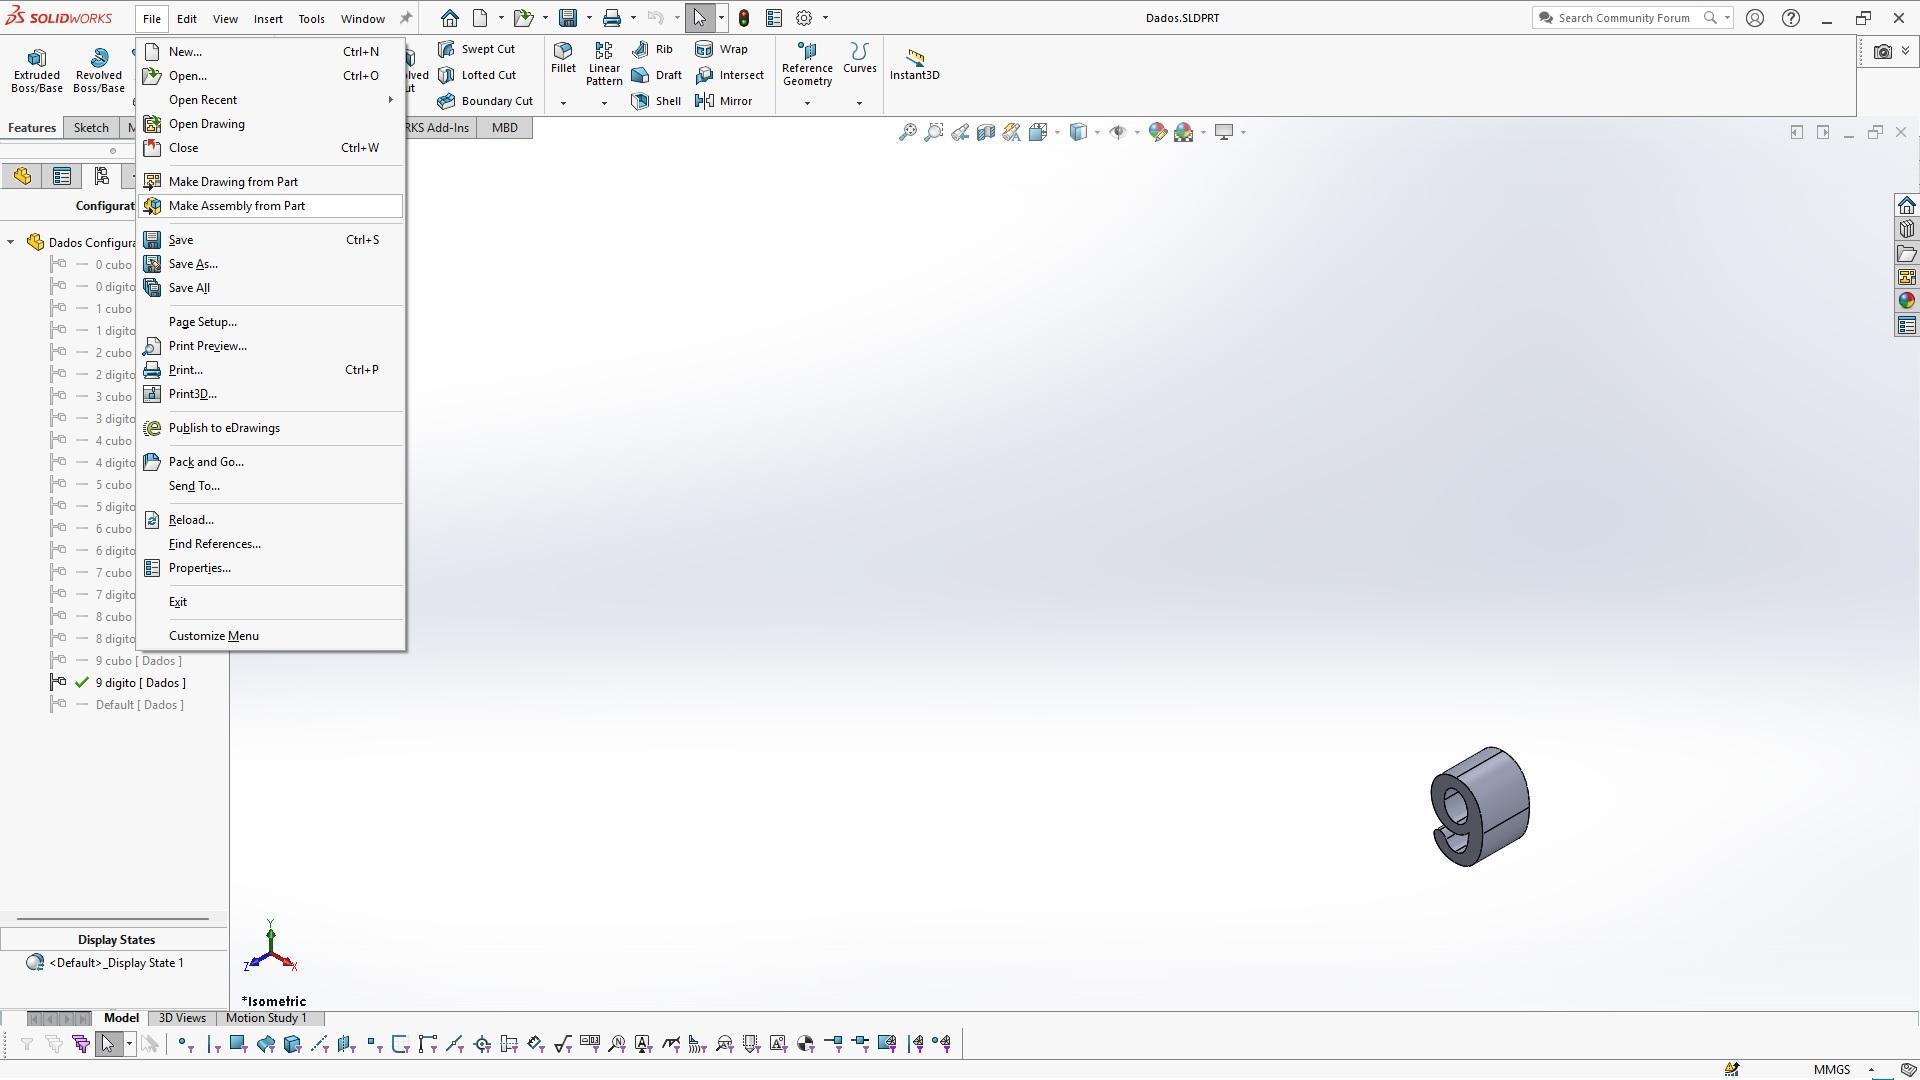Select the 9 cubo [ Dados ] configuration
Image resolution: width=1920 pixels, height=1080 pixels.
(138, 661)
